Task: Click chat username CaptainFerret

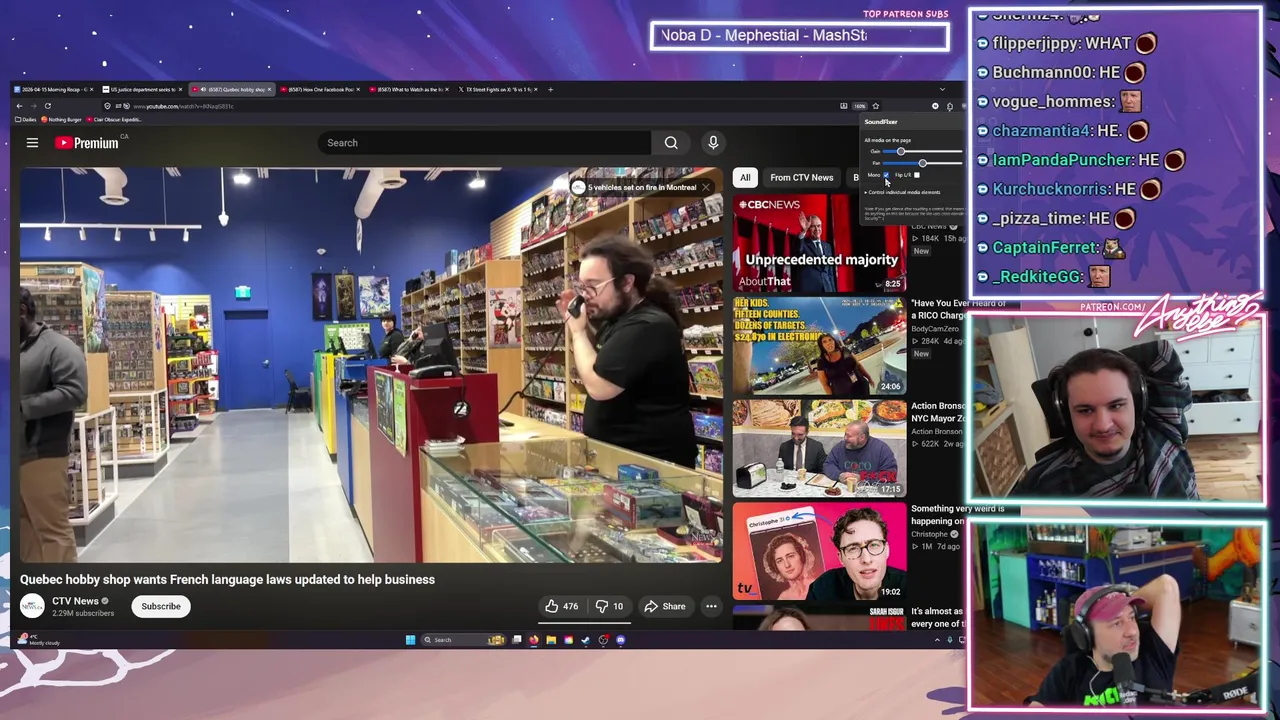Action: point(1044,247)
